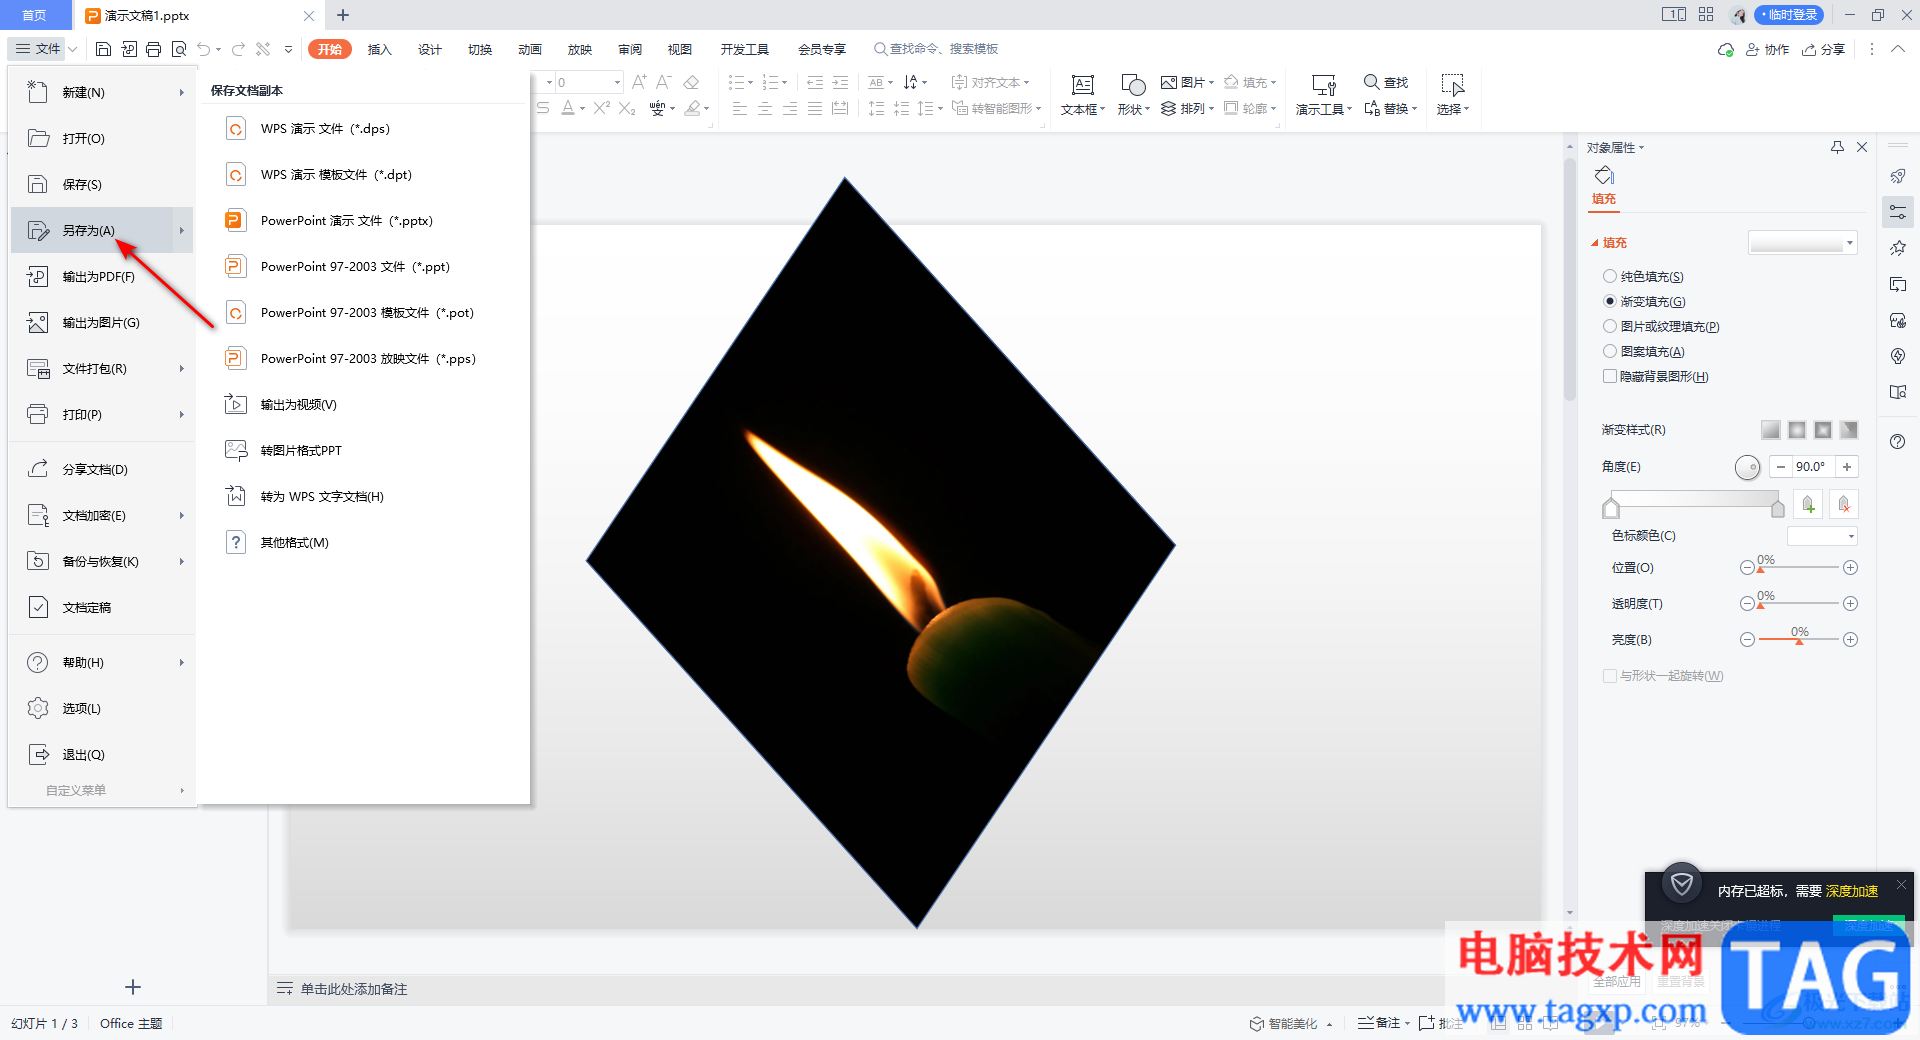The image size is (1920, 1040).
Task: Click the undo arrow icon
Action: [x=204, y=49]
